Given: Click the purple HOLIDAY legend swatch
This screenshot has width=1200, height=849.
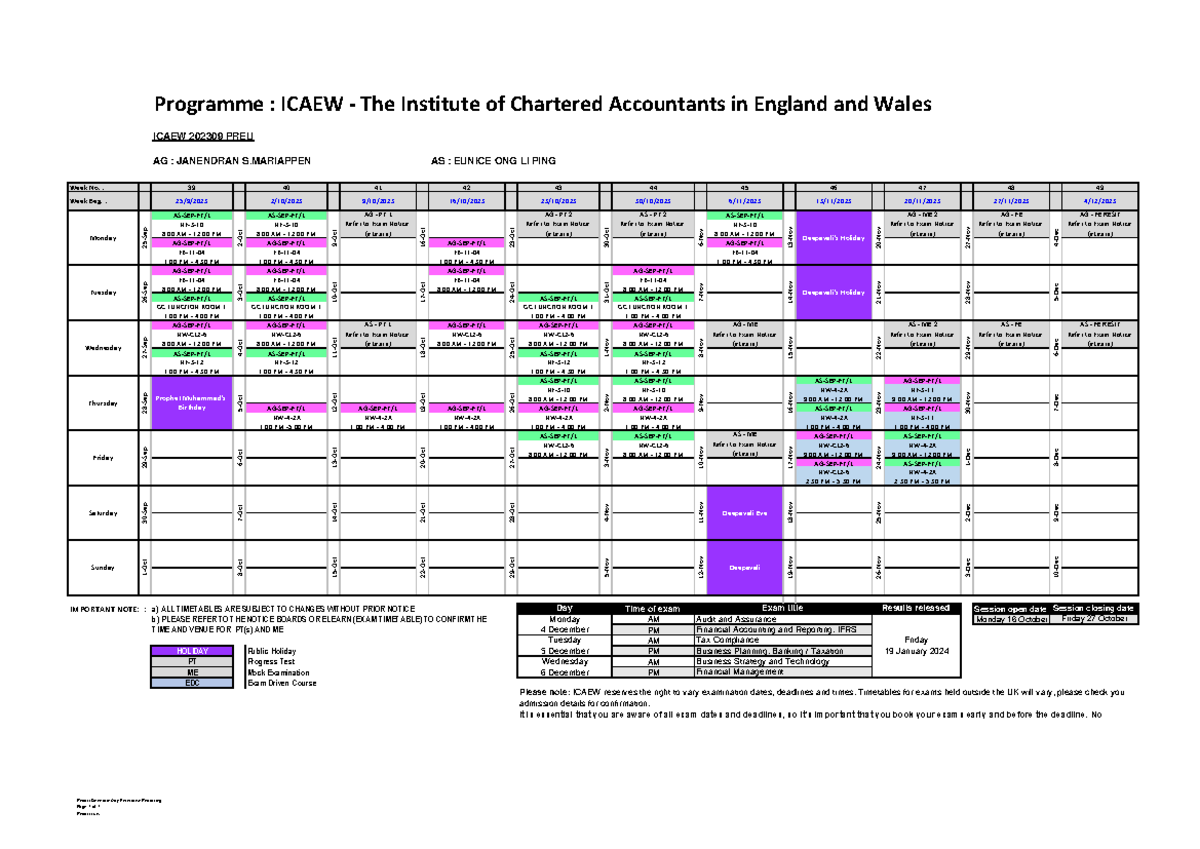Looking at the screenshot, I should (194, 651).
